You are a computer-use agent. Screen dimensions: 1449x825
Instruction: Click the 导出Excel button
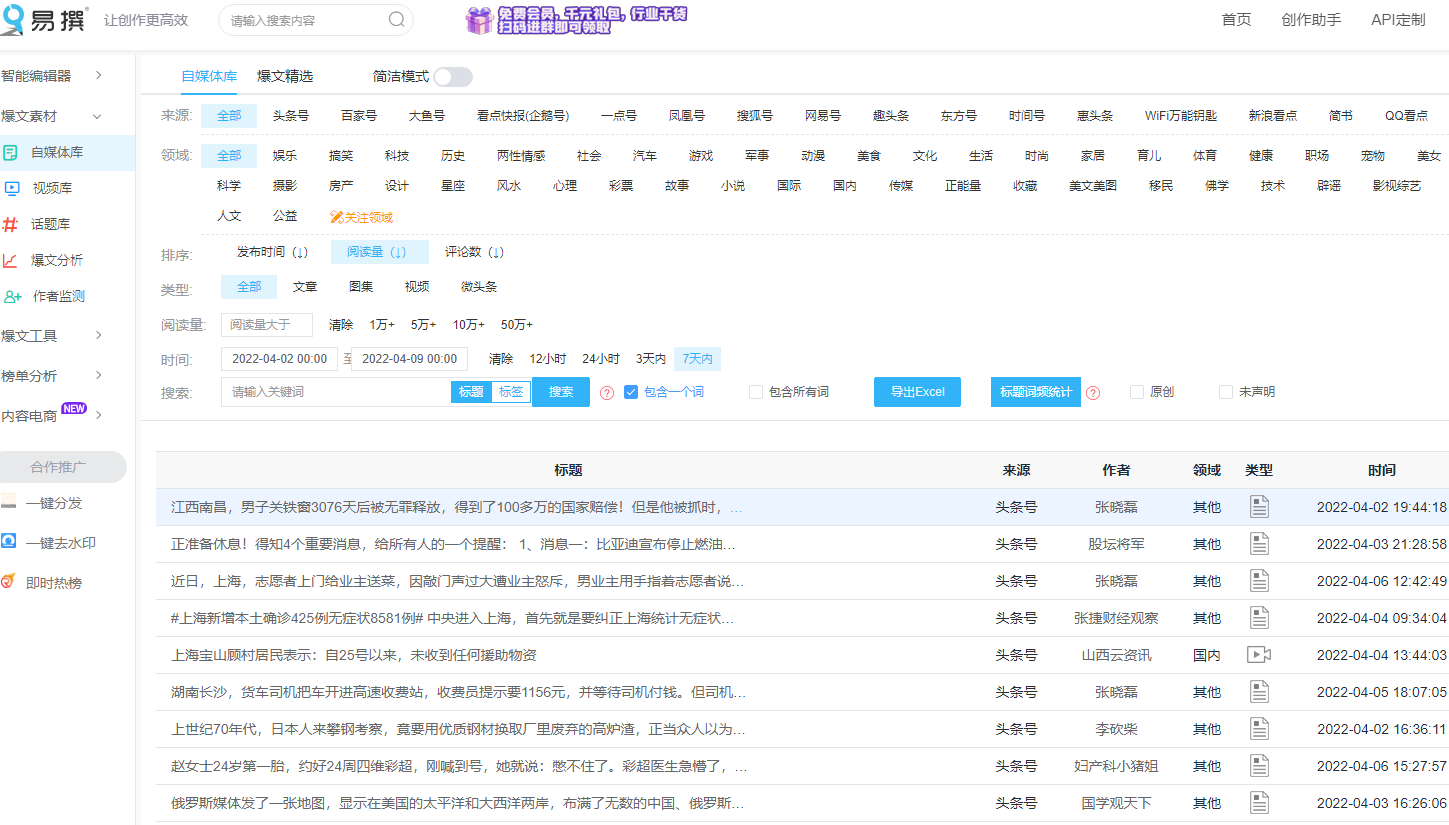pos(916,392)
